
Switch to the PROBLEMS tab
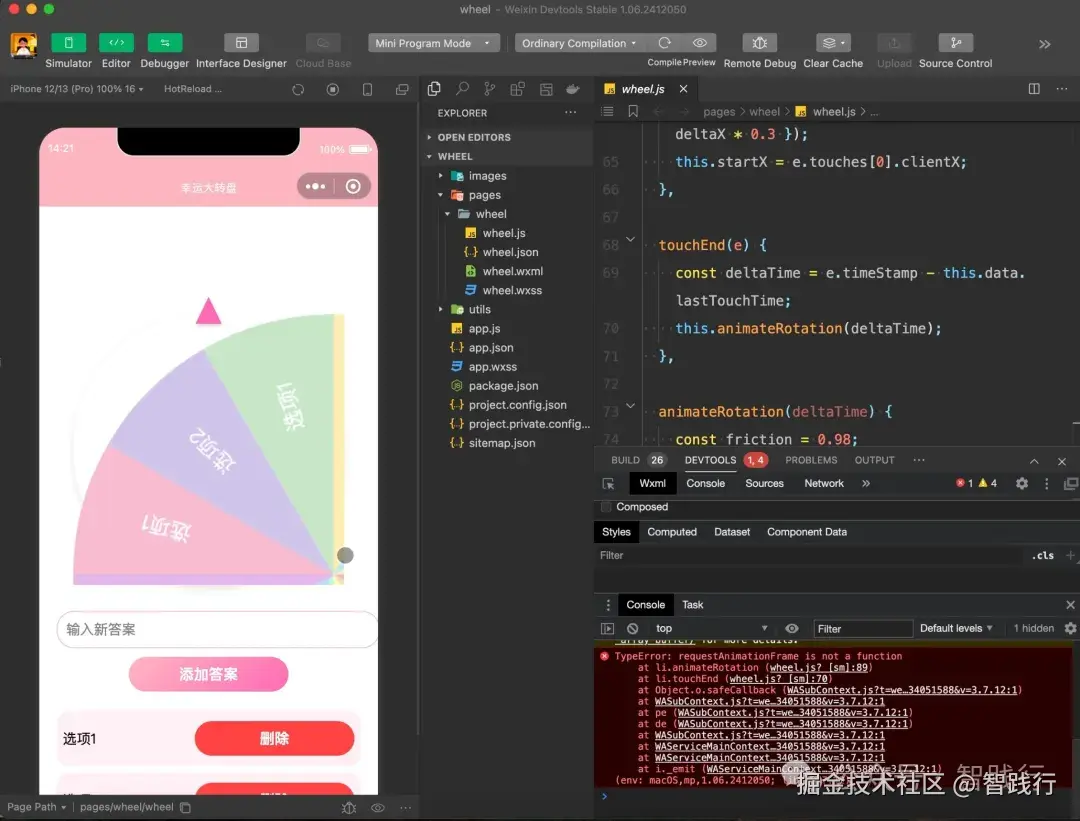(811, 460)
